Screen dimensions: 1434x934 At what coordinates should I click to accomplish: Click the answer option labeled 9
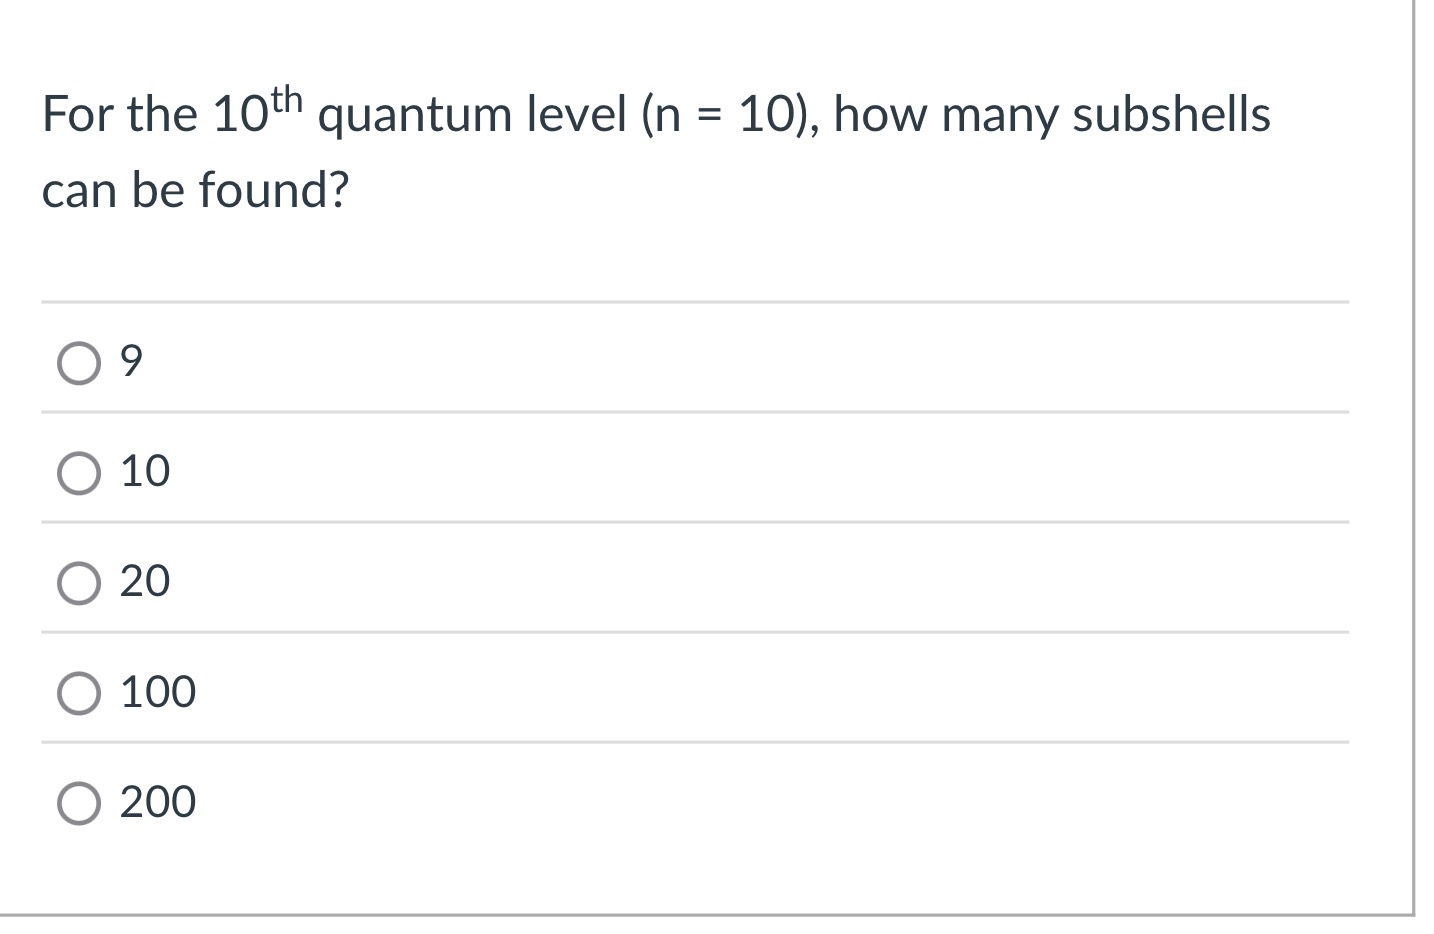pyautogui.click(x=130, y=360)
